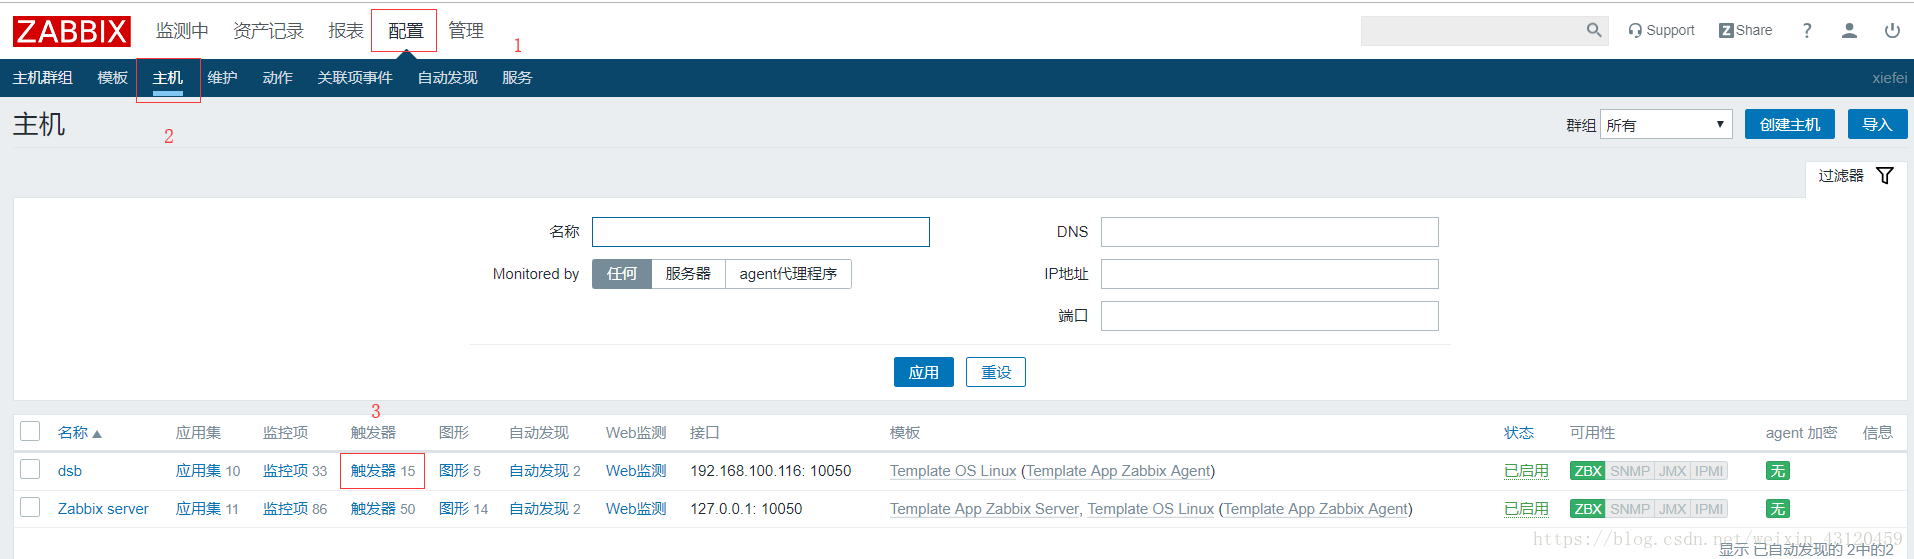Open the 报表 menu
The image size is (1914, 559).
click(346, 31)
